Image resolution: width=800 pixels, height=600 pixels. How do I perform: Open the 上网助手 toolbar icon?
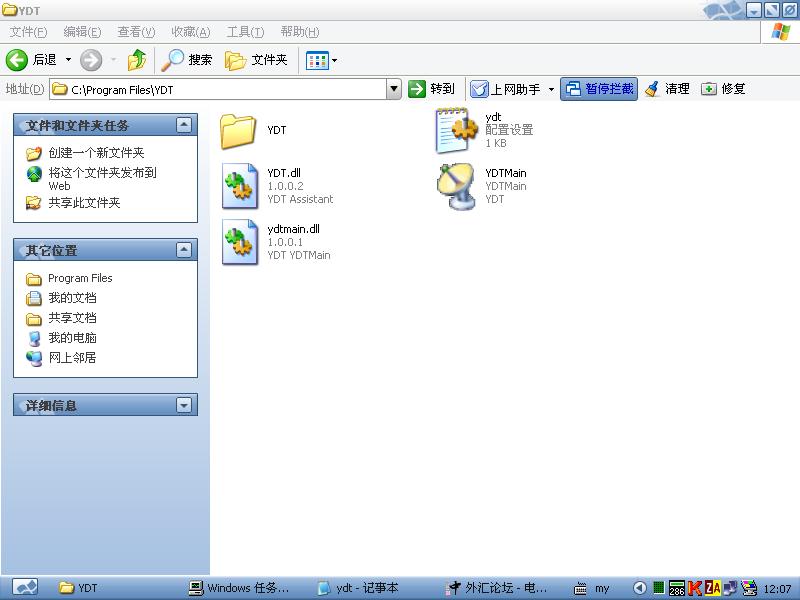click(479, 89)
